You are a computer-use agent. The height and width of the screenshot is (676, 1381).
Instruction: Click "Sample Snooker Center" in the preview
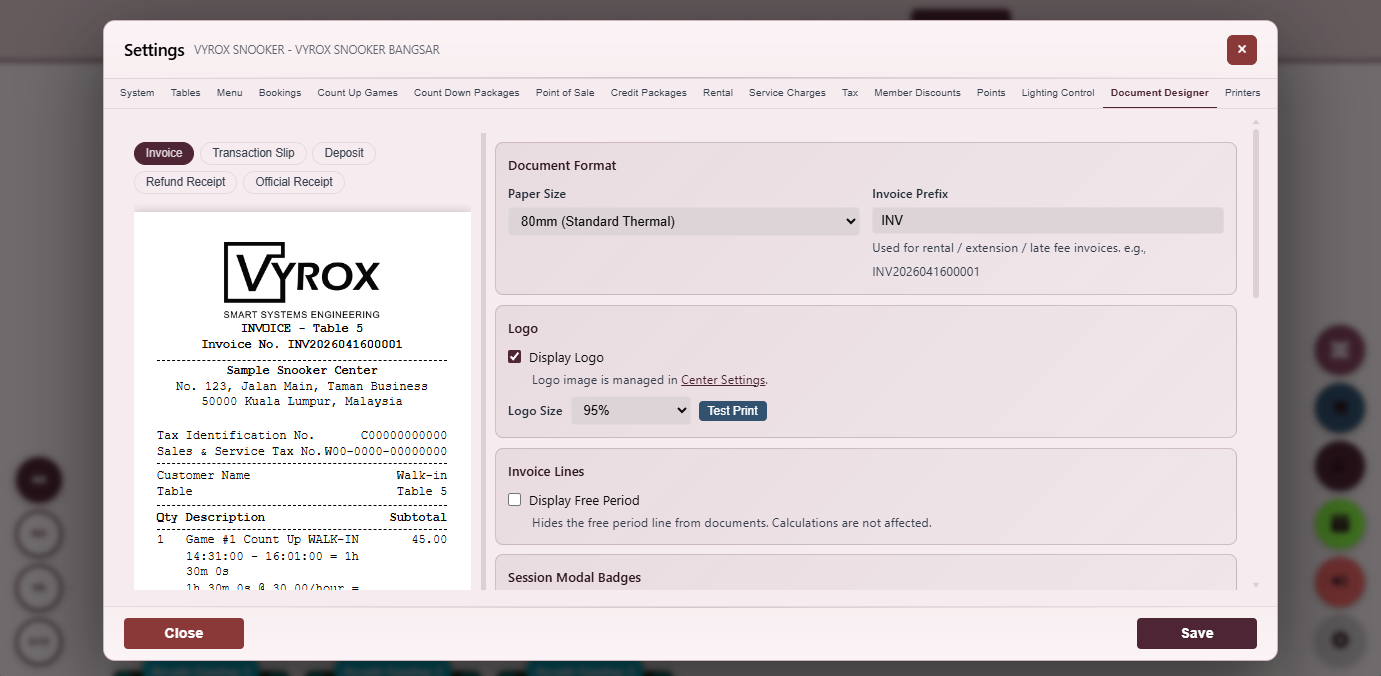[302, 370]
